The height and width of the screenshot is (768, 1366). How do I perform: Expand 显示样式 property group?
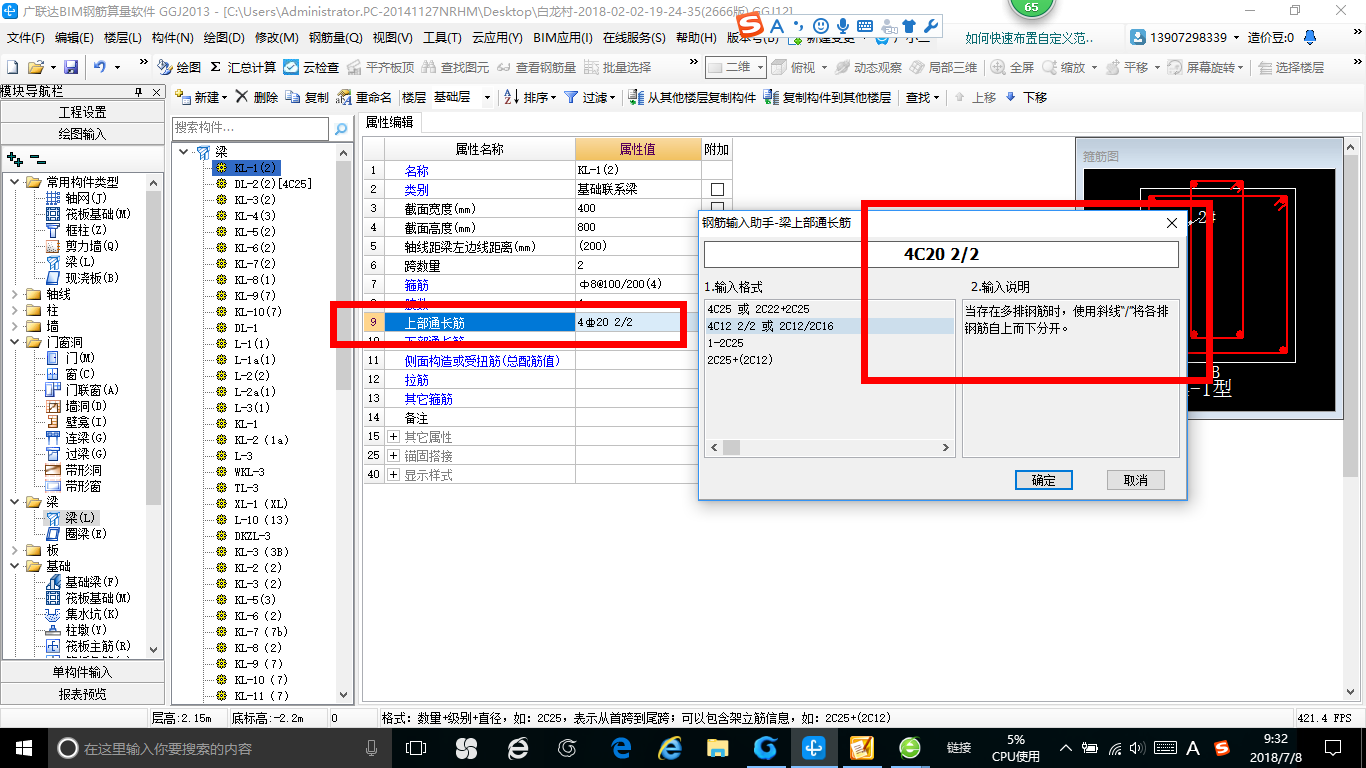coord(393,475)
